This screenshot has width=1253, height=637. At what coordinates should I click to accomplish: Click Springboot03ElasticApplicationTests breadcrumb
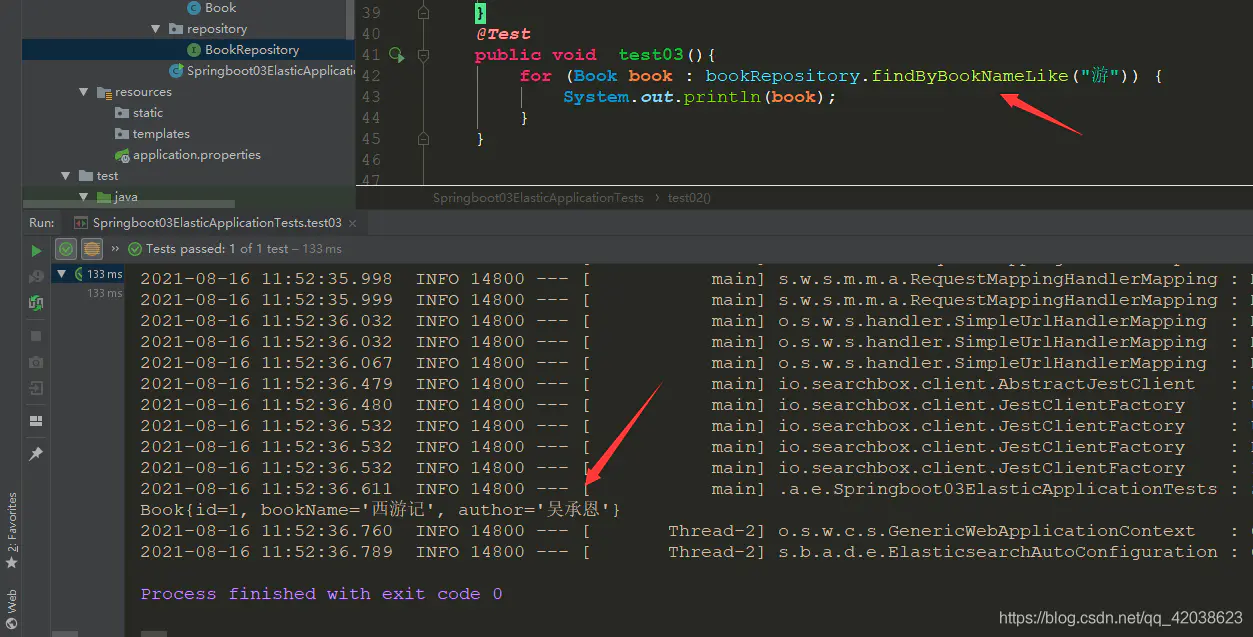(x=538, y=198)
